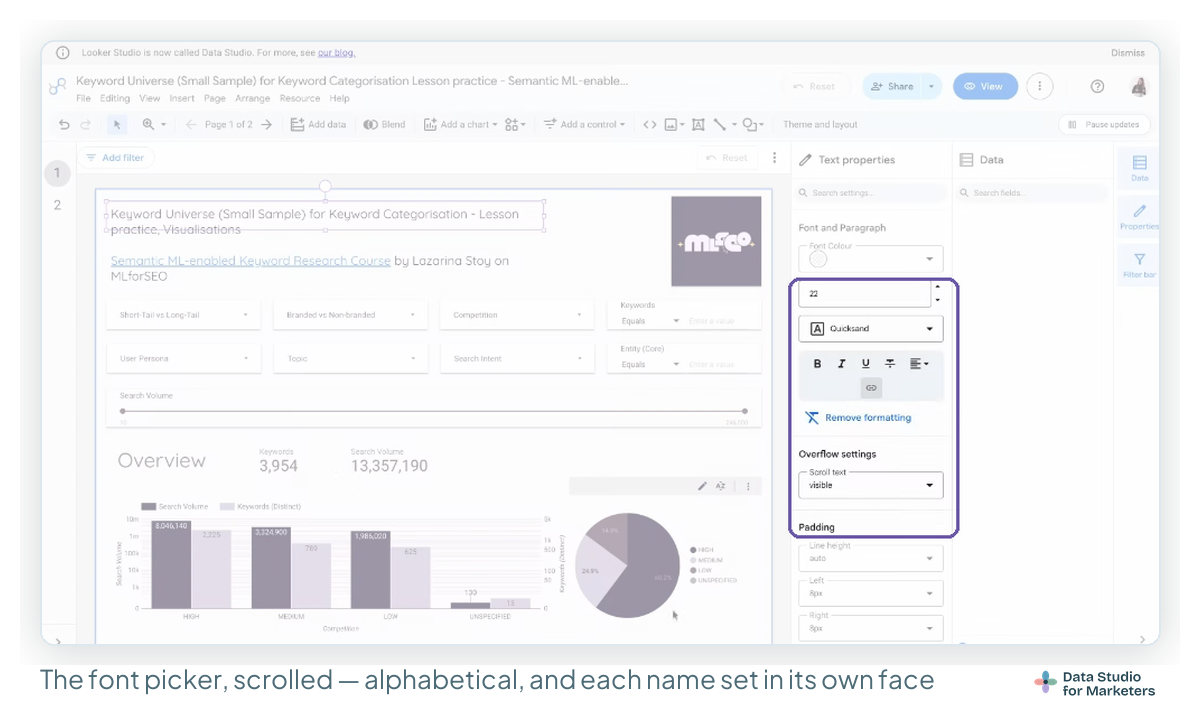
Task: Open the chart's three-dot menu
Action: [x=747, y=486]
